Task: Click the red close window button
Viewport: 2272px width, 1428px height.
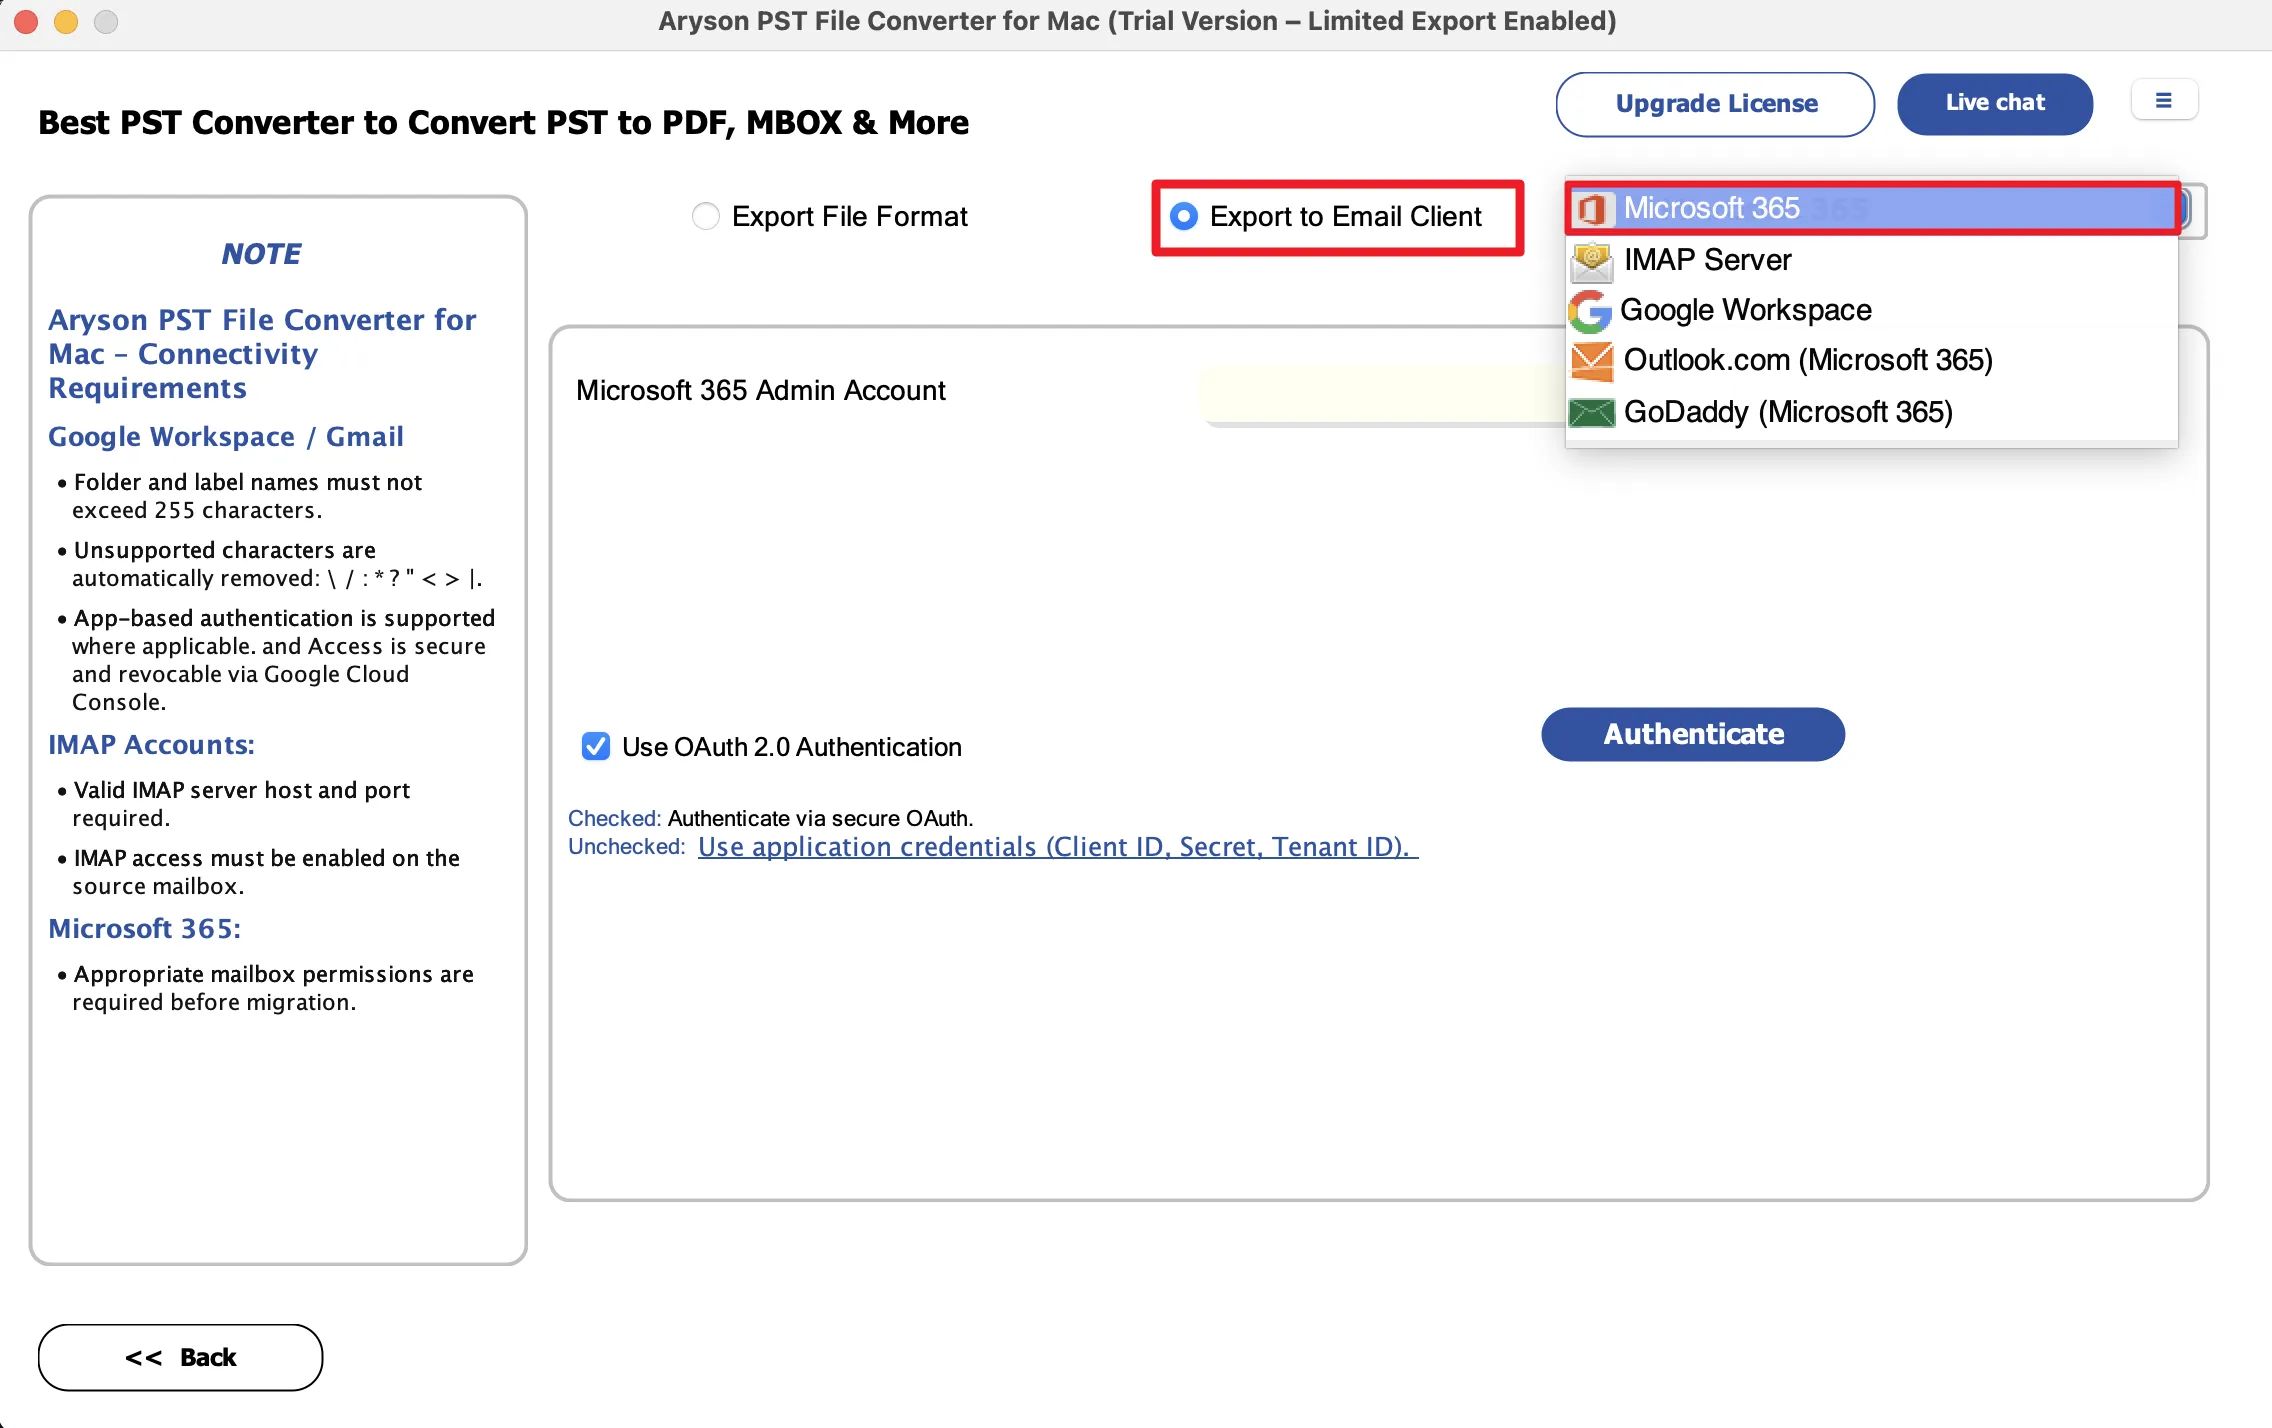Action: (26, 21)
